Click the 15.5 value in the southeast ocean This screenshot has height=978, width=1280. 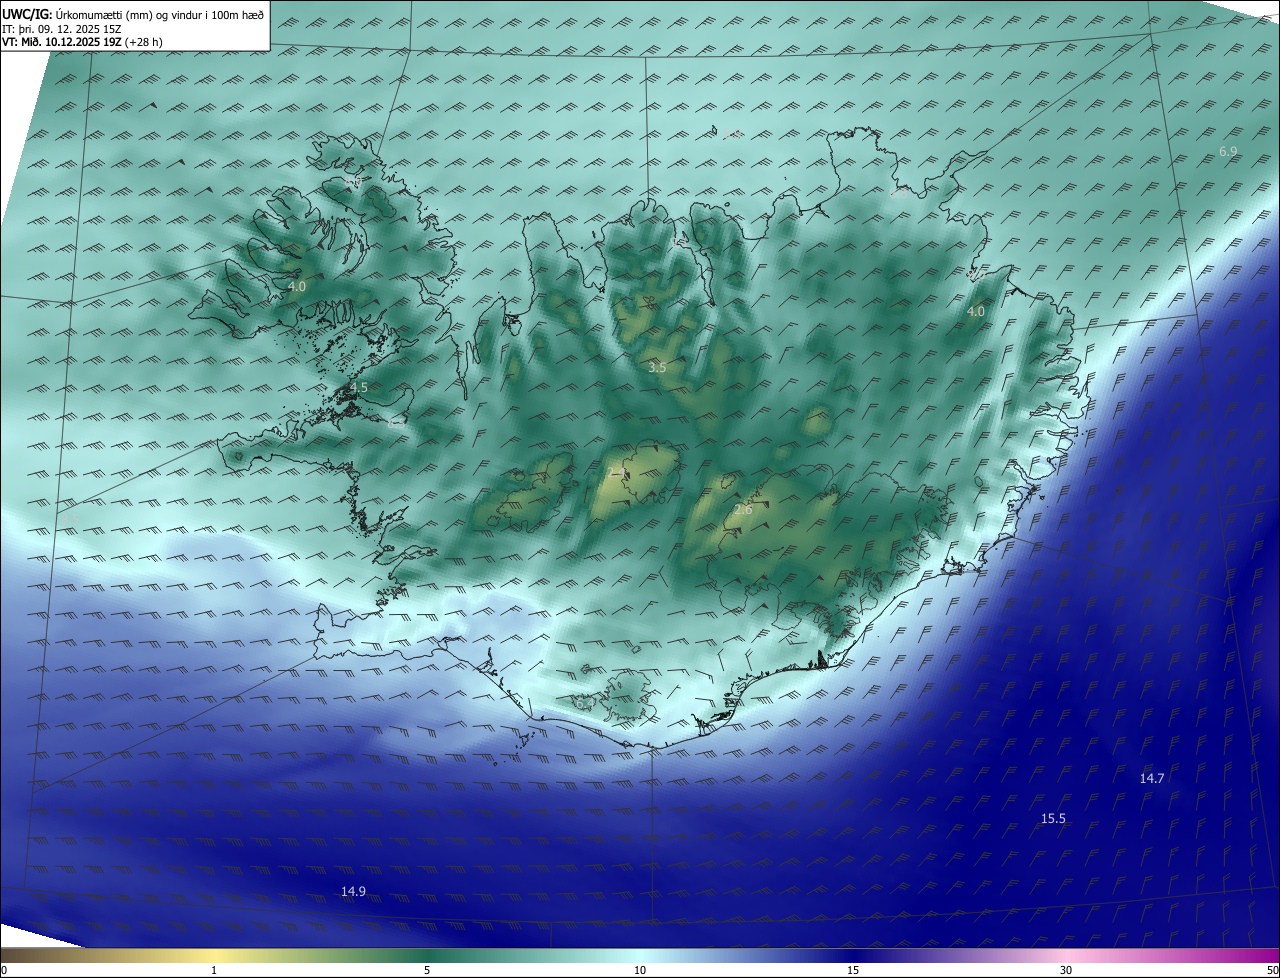[x=1053, y=818]
